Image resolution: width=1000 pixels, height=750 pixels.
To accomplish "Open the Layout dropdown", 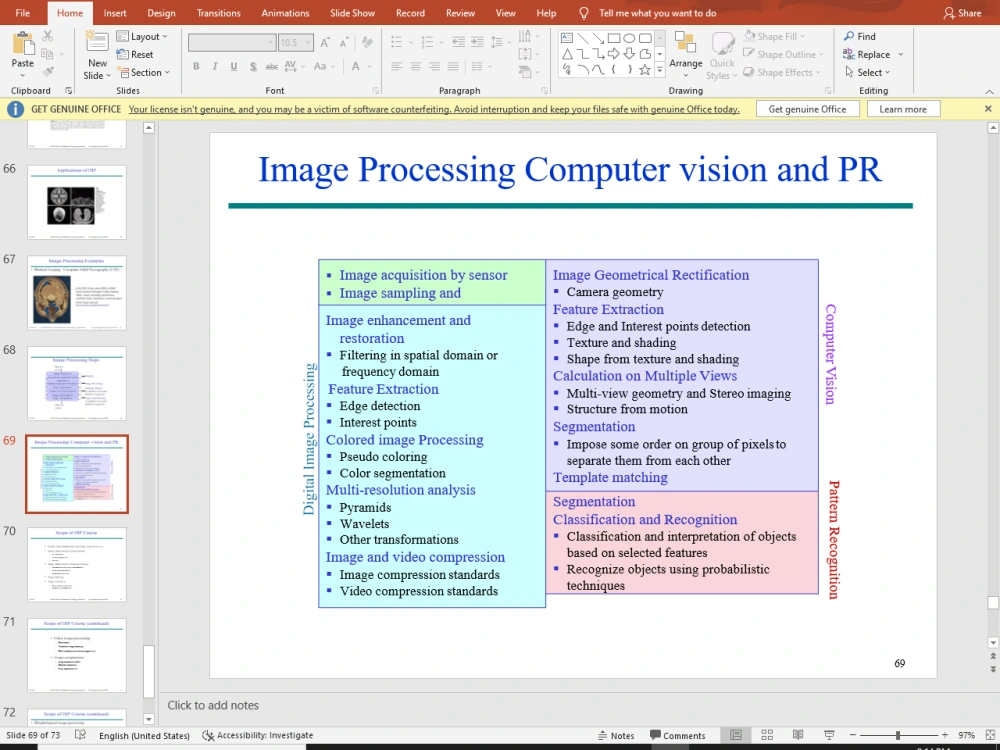I will (142, 36).
